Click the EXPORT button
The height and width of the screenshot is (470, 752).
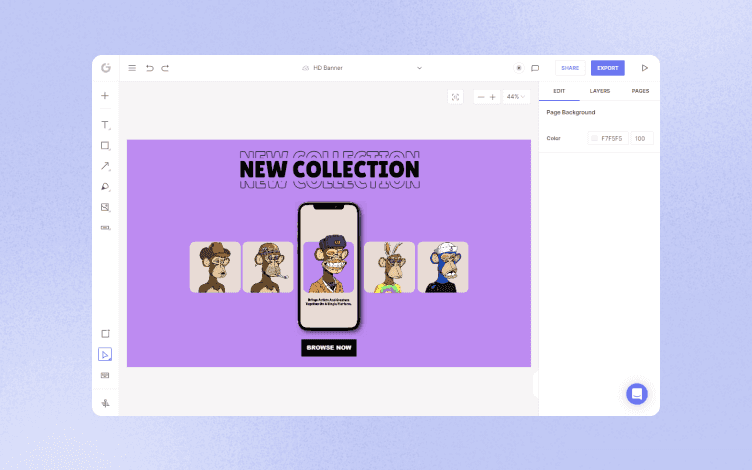point(608,68)
